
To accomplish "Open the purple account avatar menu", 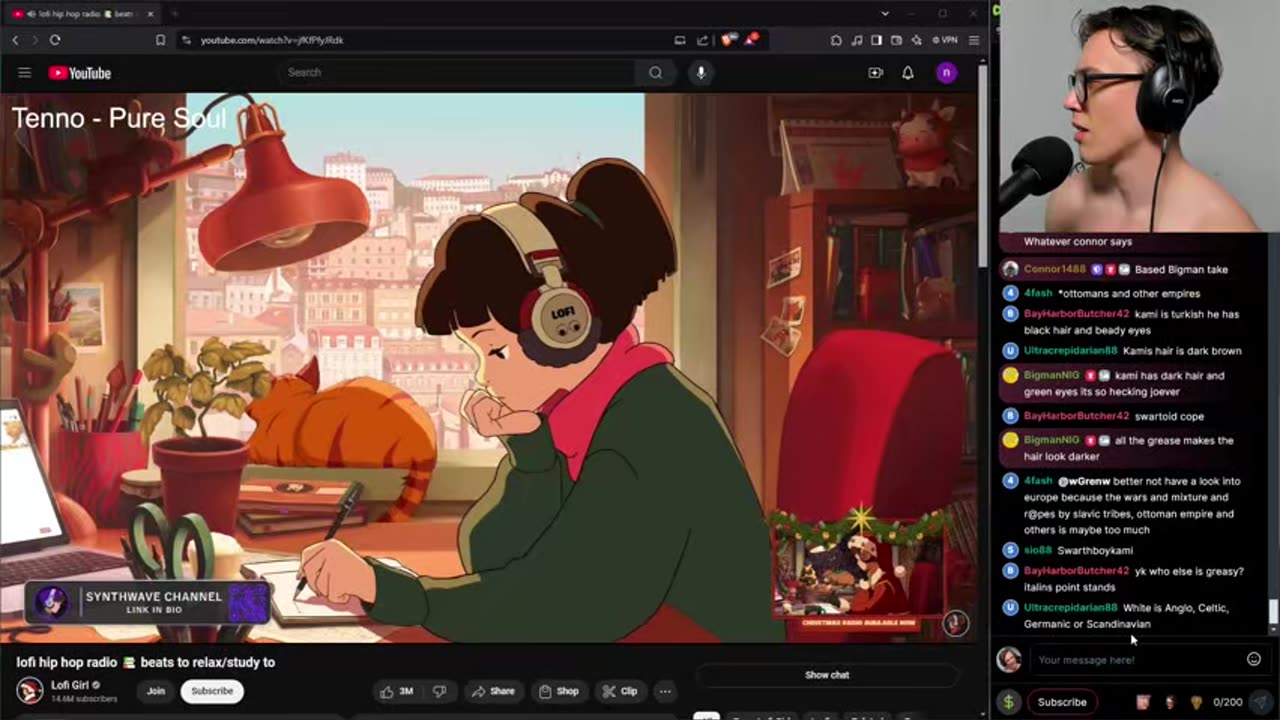I will [x=946, y=72].
